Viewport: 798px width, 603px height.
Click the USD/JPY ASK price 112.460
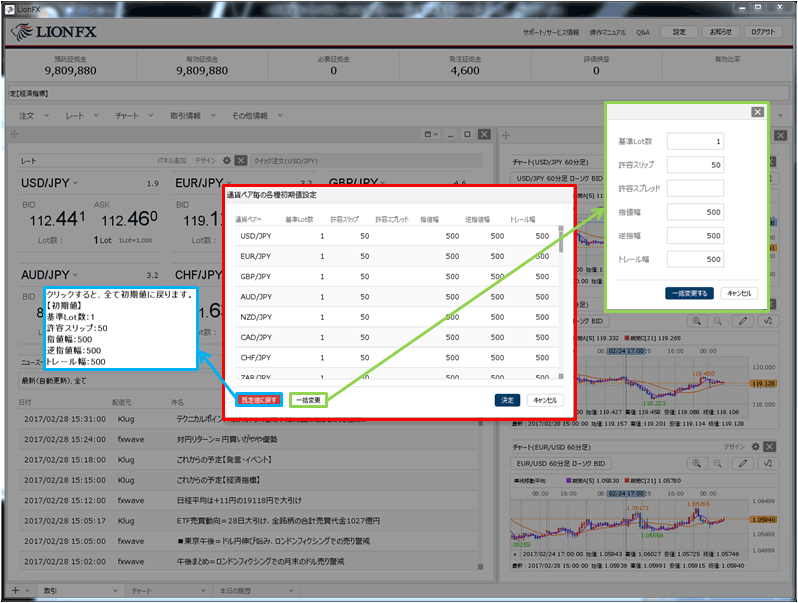129,220
